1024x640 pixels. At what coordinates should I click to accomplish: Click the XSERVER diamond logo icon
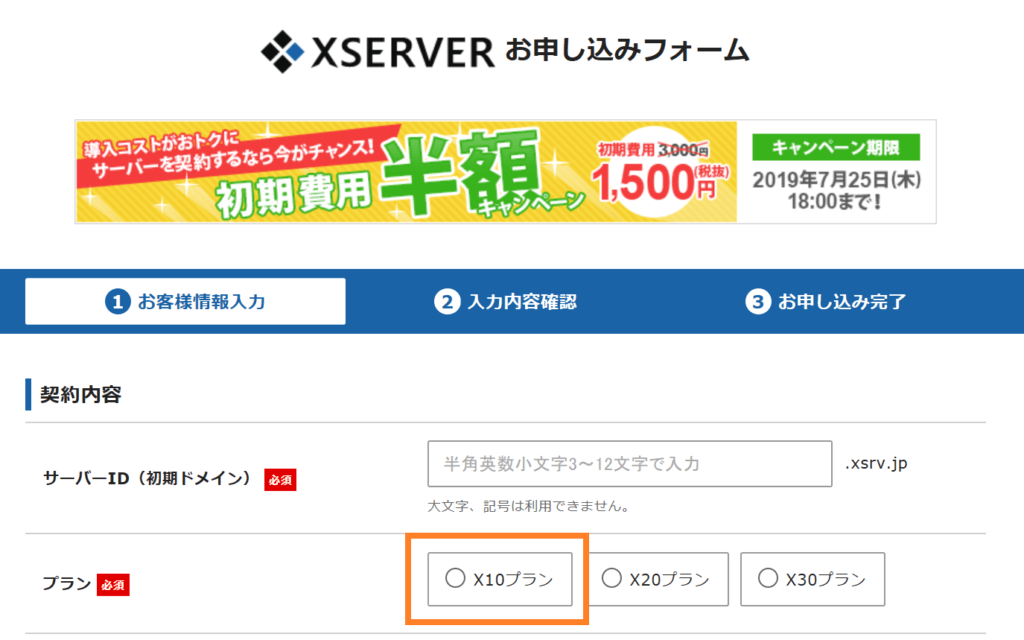click(x=282, y=52)
